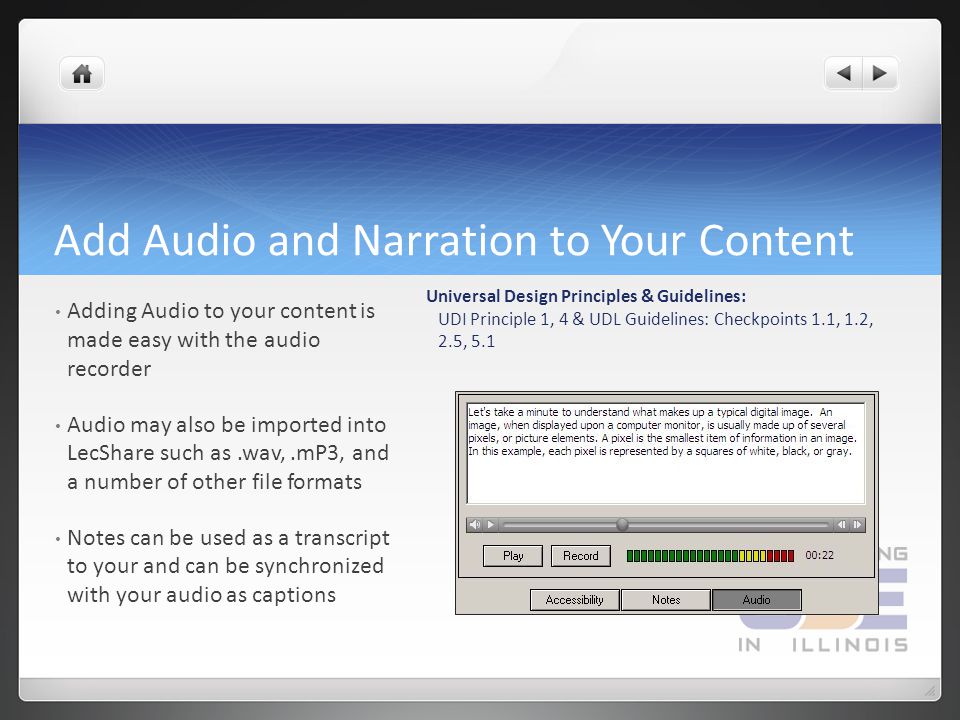
Task: Advance to the next slide arrow
Action: coord(880,73)
